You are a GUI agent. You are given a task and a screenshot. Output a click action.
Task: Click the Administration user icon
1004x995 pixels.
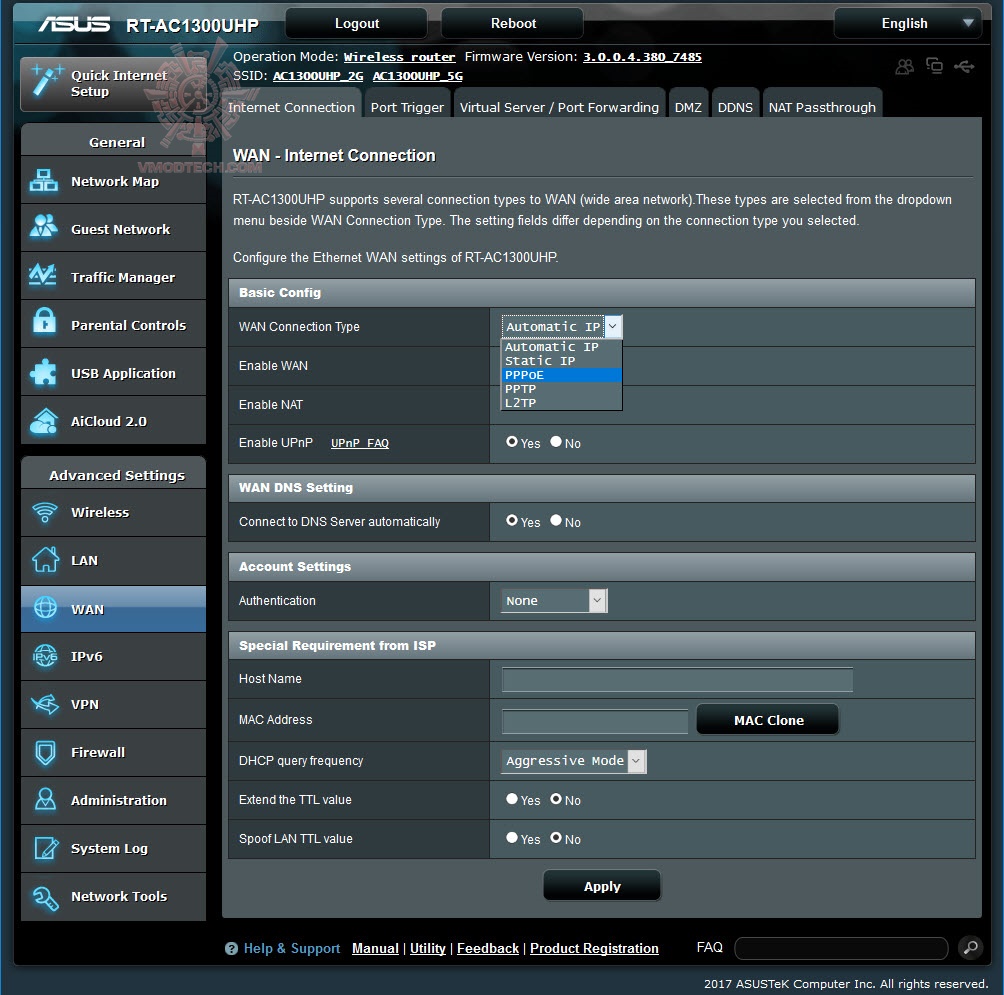click(45, 799)
